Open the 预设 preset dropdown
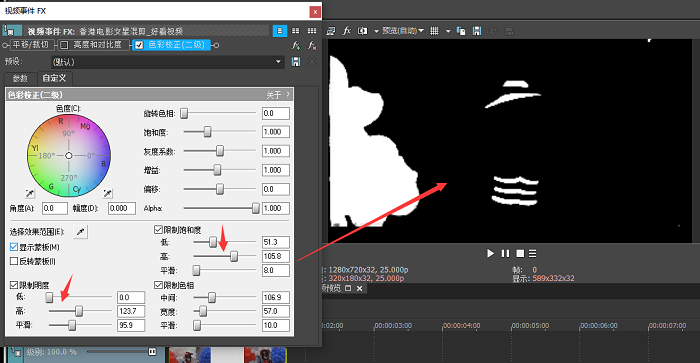700x363 pixels. pyautogui.click(x=279, y=62)
